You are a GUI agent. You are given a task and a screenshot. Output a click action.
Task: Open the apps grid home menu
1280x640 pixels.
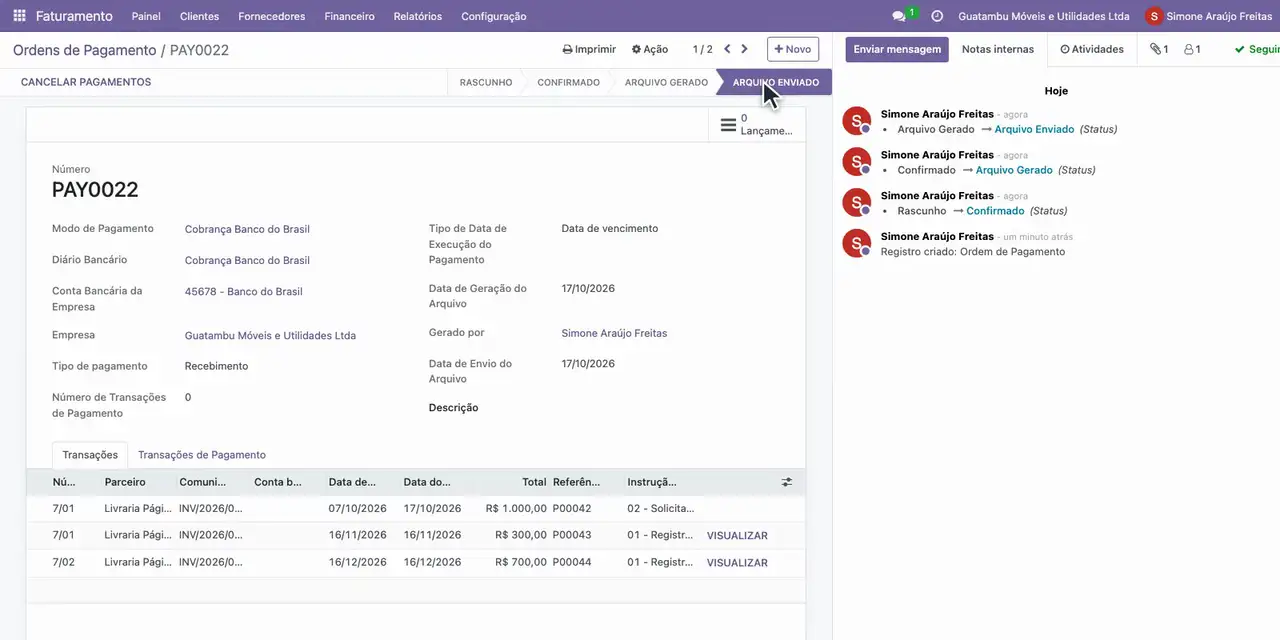(x=19, y=16)
